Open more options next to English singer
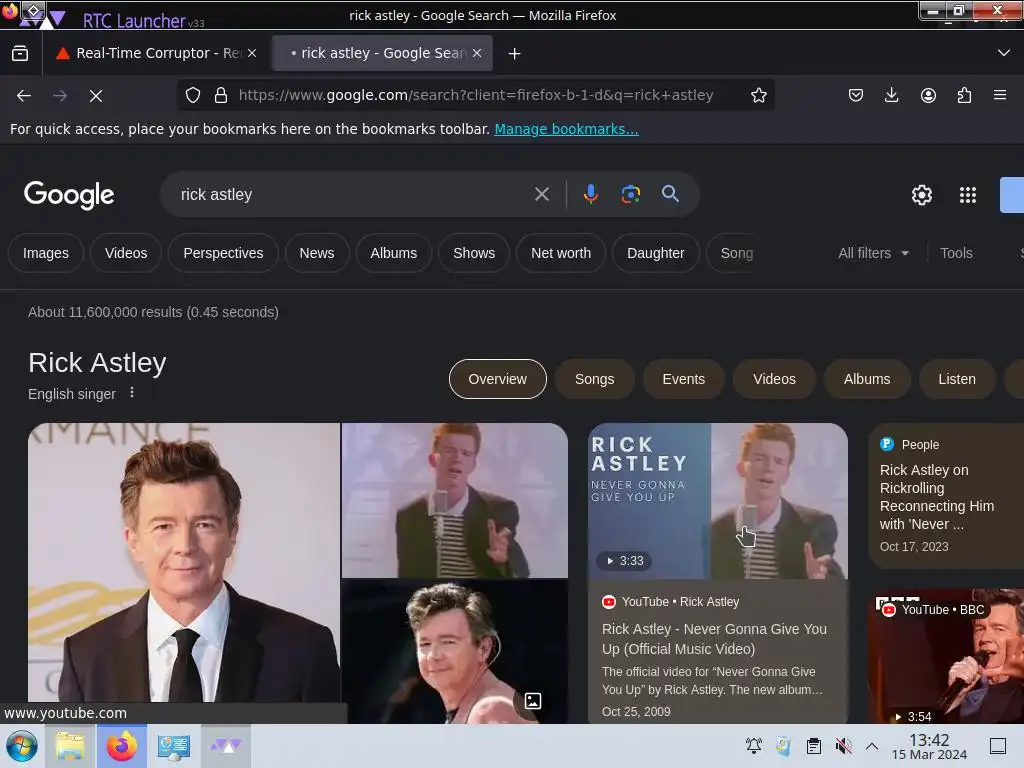The width and height of the screenshot is (1024, 768). (132, 392)
